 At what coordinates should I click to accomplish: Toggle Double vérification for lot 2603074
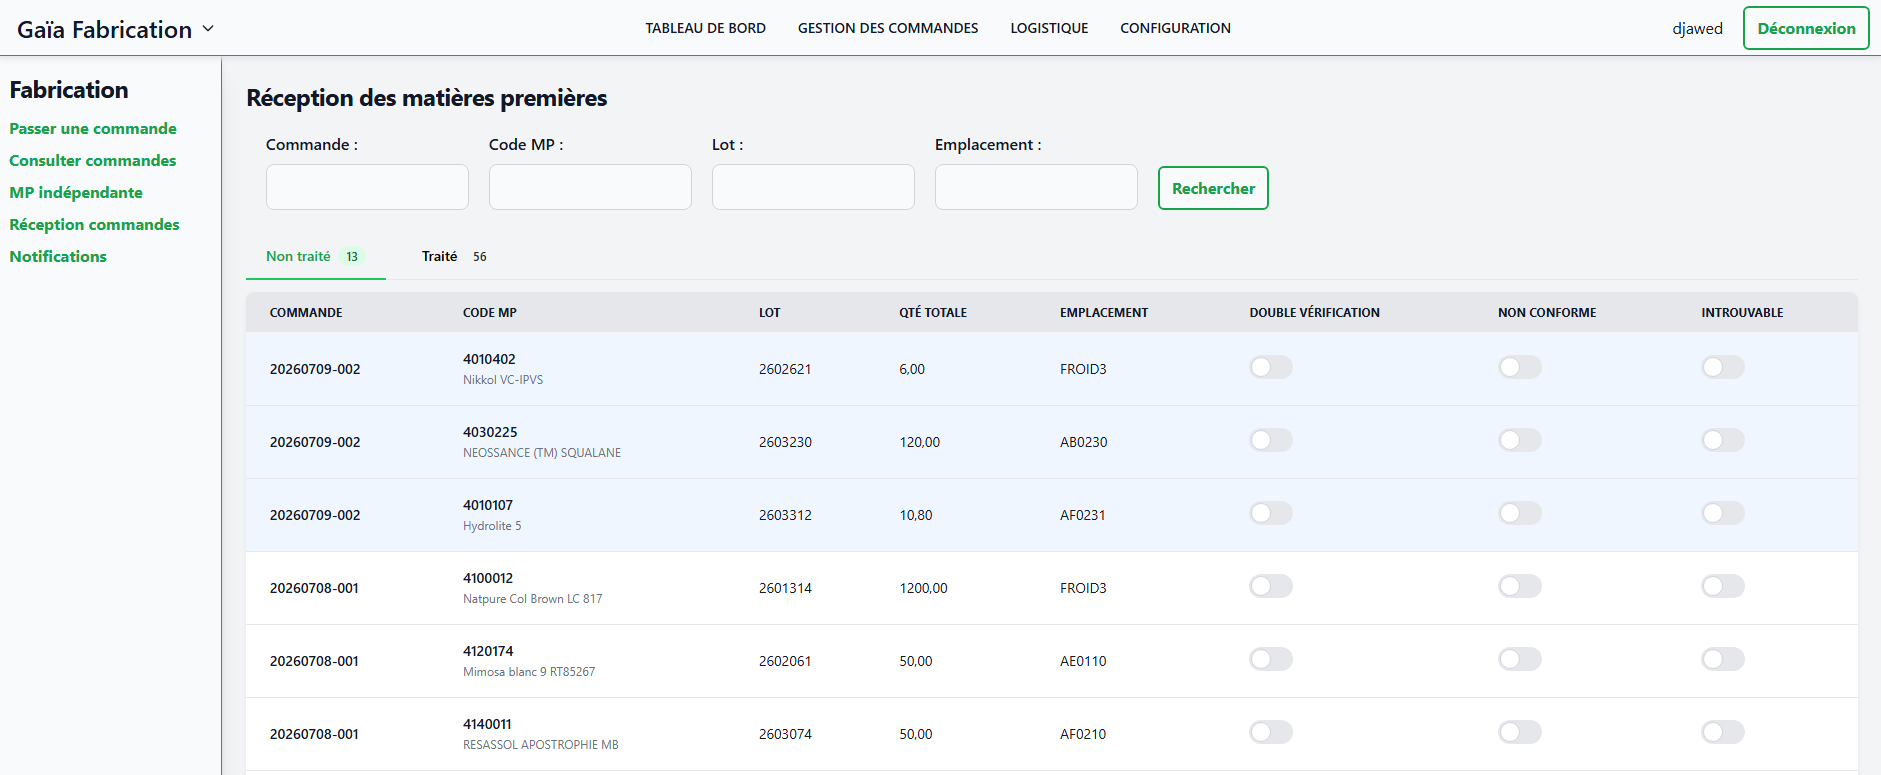[x=1271, y=732]
